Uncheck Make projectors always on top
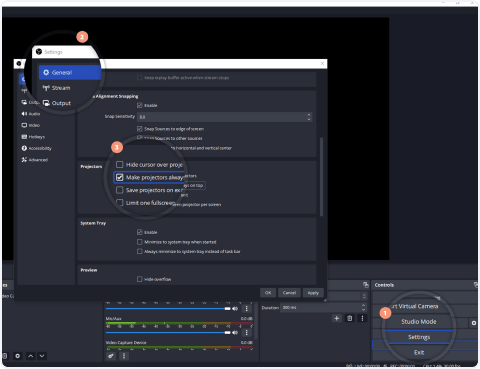Screen dimensions: 480x369 tap(120, 177)
